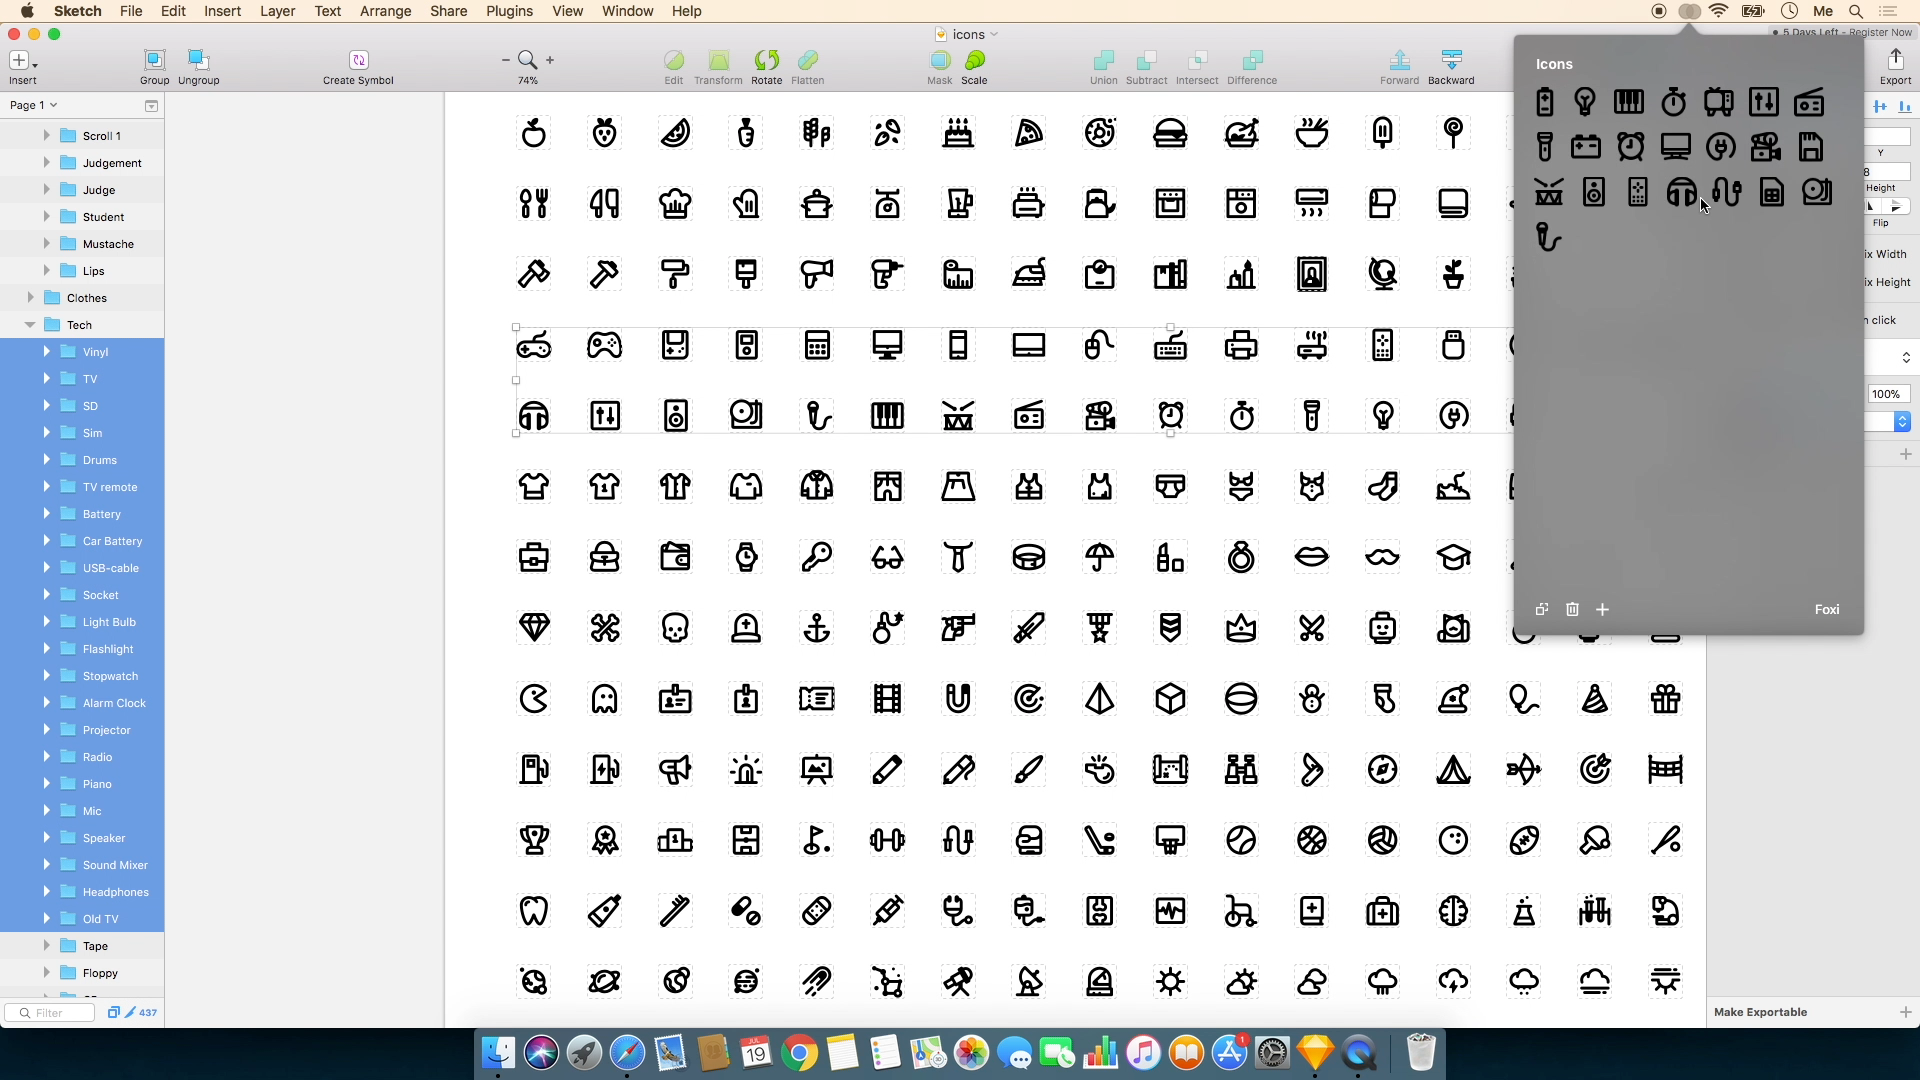Click the trash icon in the Icons popup
This screenshot has width=1920, height=1080.
[x=1572, y=609]
